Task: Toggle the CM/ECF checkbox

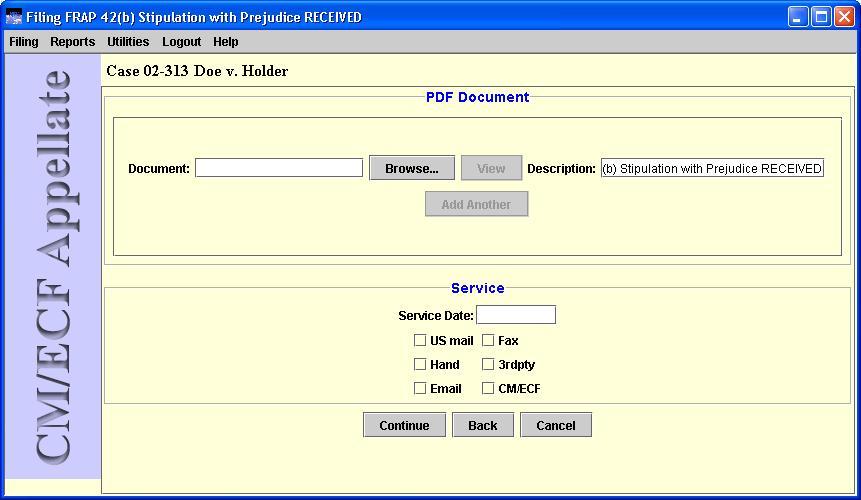Action: pos(488,388)
